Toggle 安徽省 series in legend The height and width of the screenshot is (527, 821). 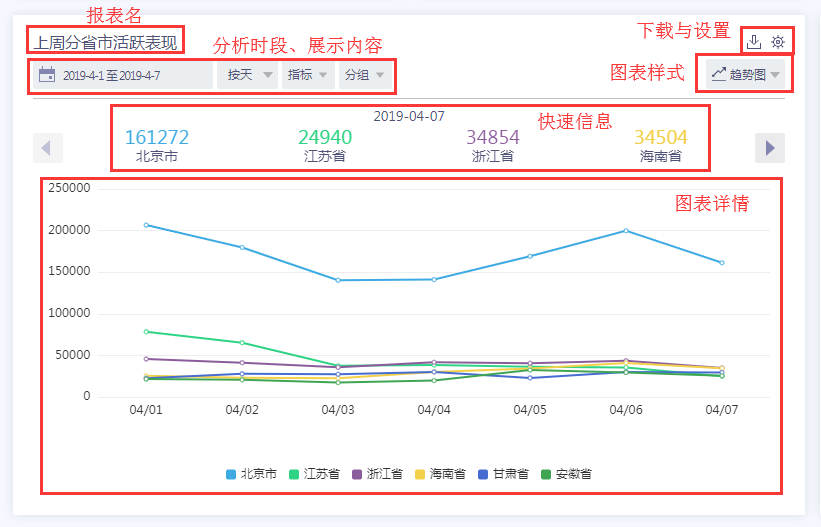(566, 474)
